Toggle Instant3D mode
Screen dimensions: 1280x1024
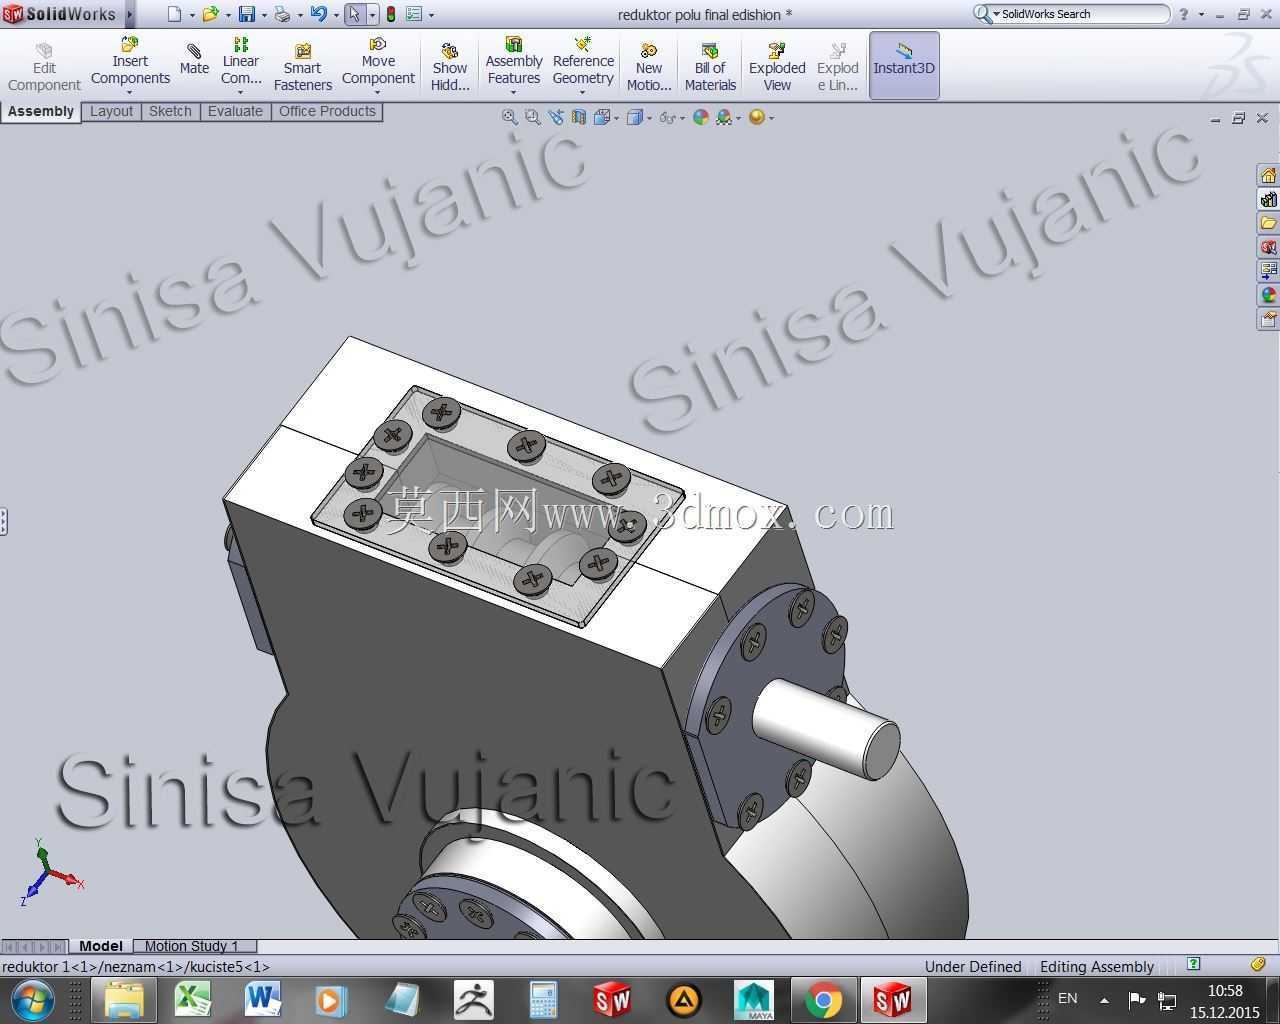(x=904, y=65)
